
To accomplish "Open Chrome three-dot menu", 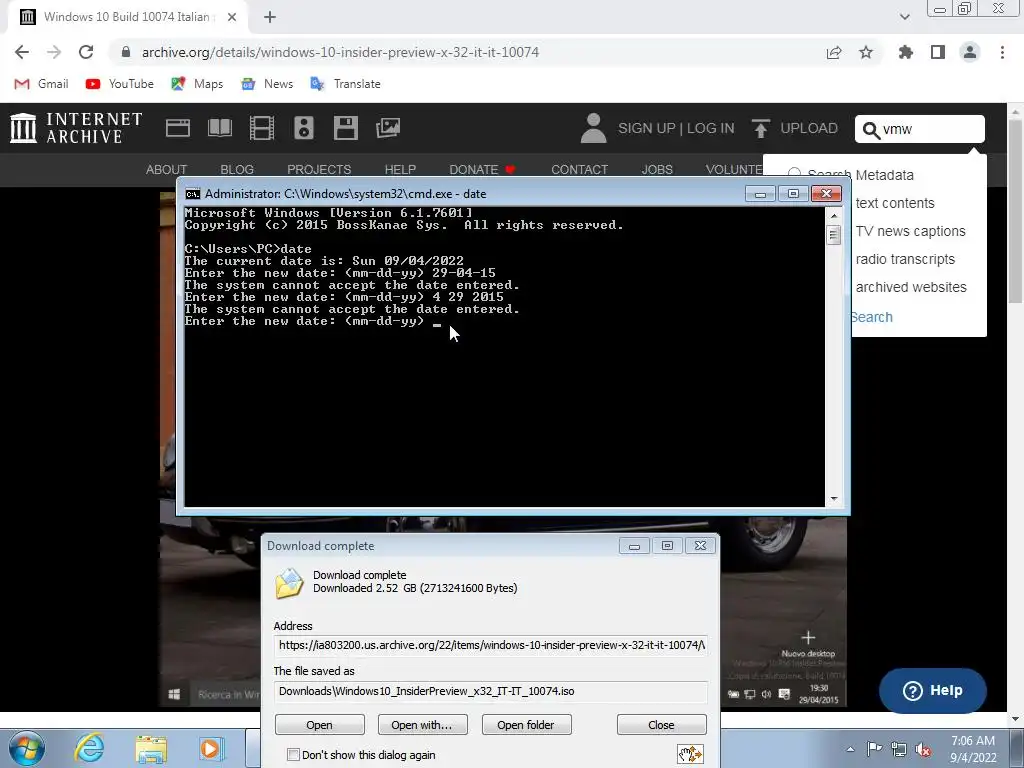I will (x=1002, y=52).
